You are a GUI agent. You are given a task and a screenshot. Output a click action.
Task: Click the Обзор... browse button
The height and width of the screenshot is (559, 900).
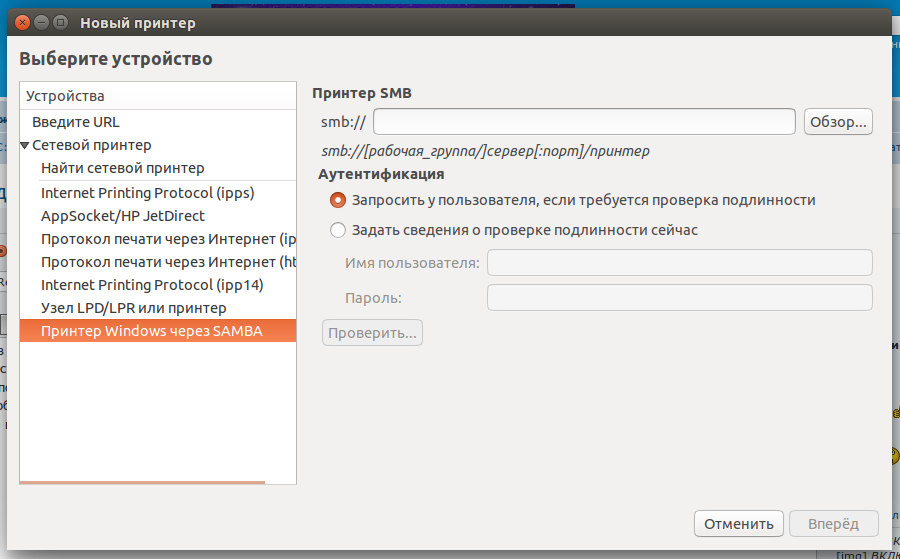click(838, 122)
